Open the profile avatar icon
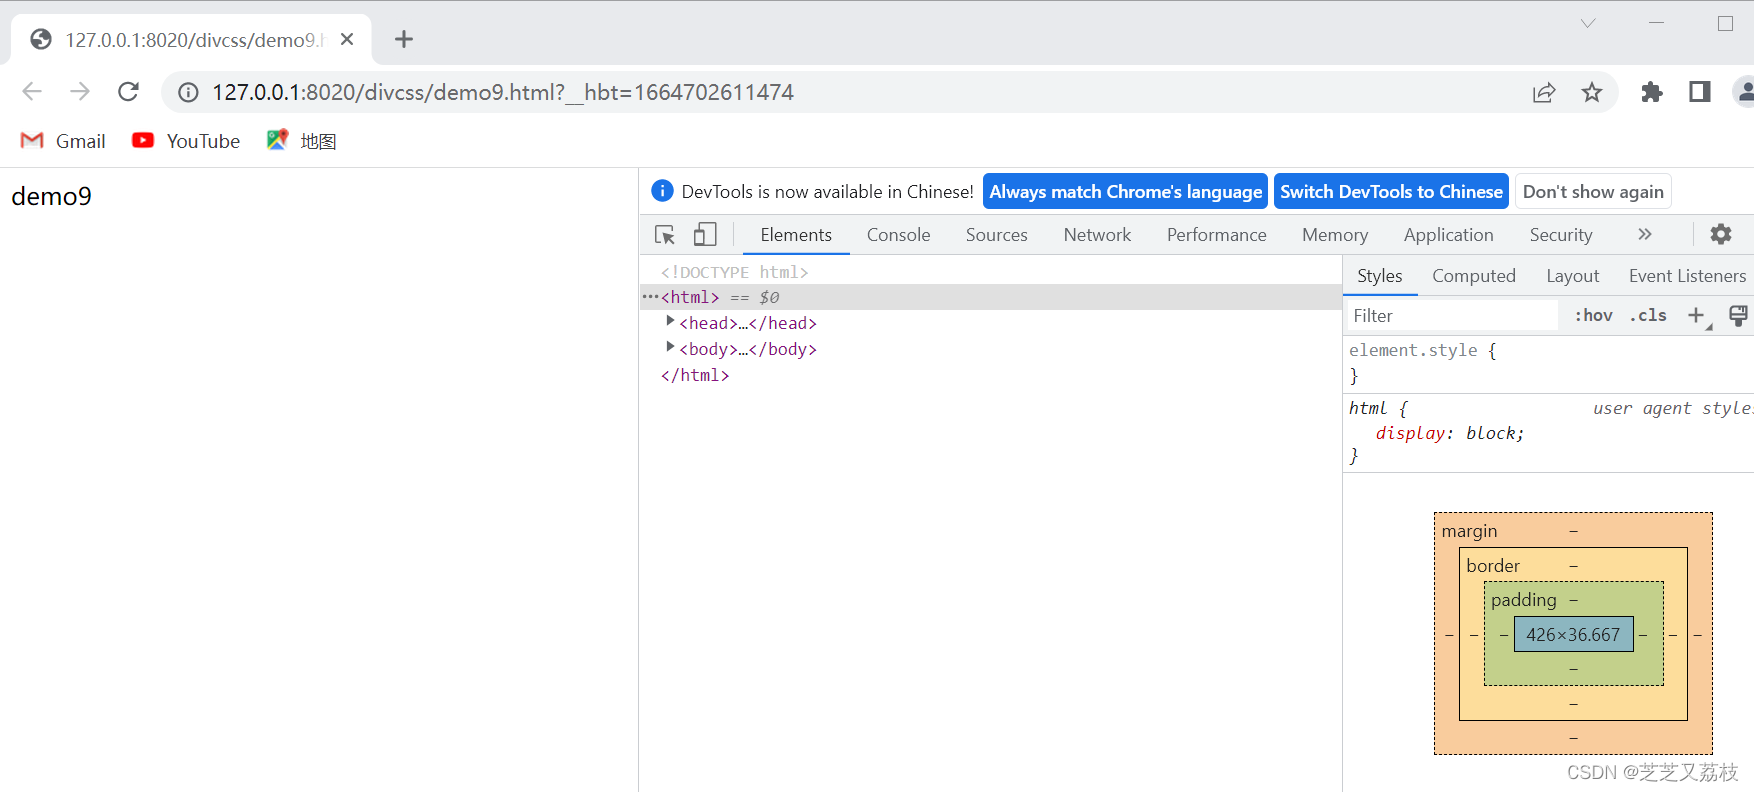The image size is (1754, 792). [x=1745, y=92]
